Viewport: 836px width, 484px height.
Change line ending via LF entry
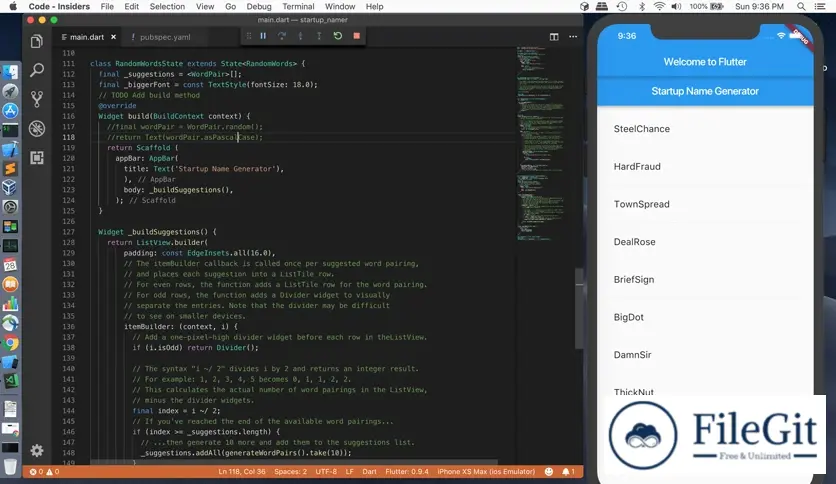point(350,472)
